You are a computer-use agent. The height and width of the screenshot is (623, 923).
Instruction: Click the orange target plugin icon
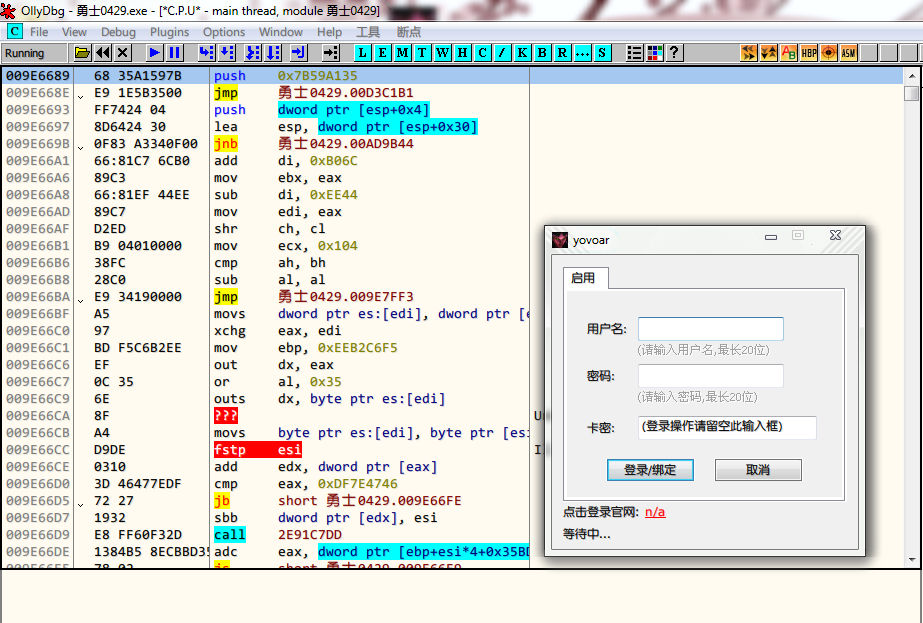click(x=829, y=53)
